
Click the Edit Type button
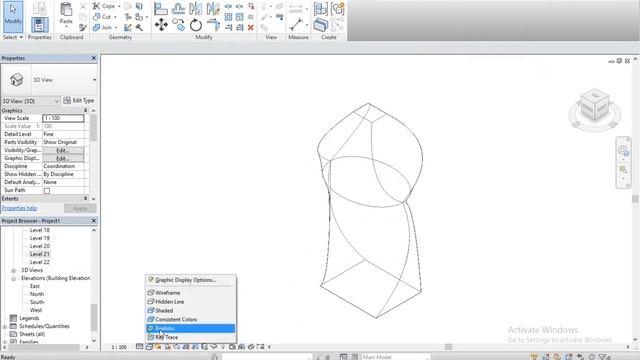click(x=79, y=100)
